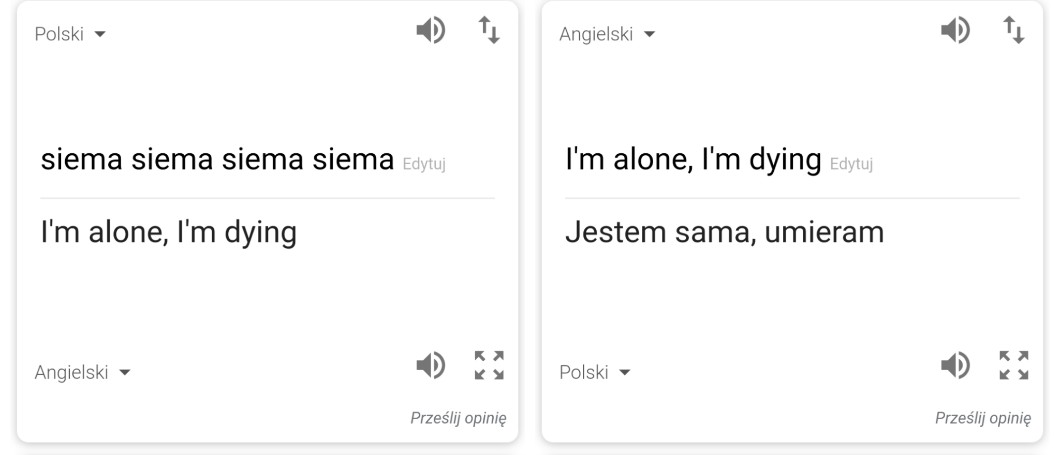Viewport: 1060px width, 455px height.
Task: Click "Prześlij opinię" in the right card
Action: point(982,417)
